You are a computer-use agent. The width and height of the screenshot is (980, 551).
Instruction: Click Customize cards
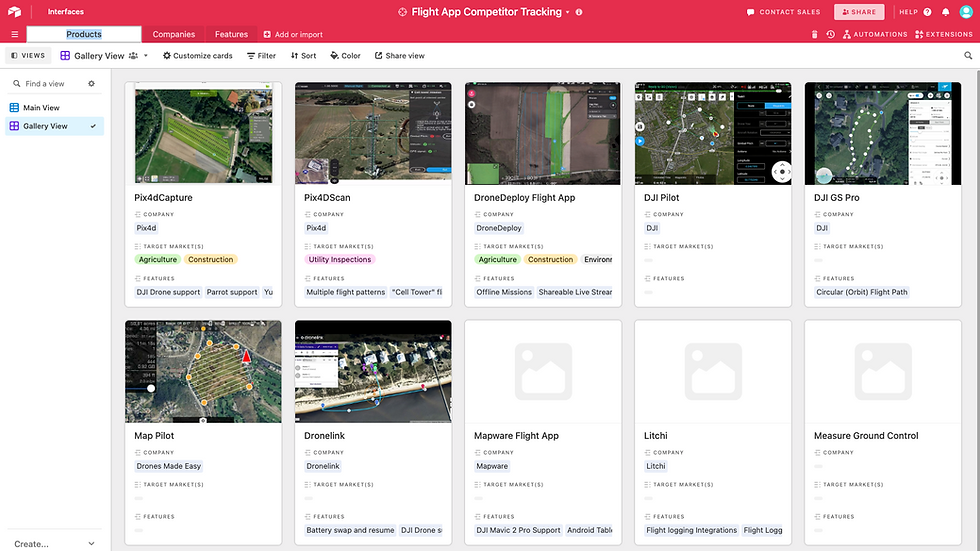[198, 56]
